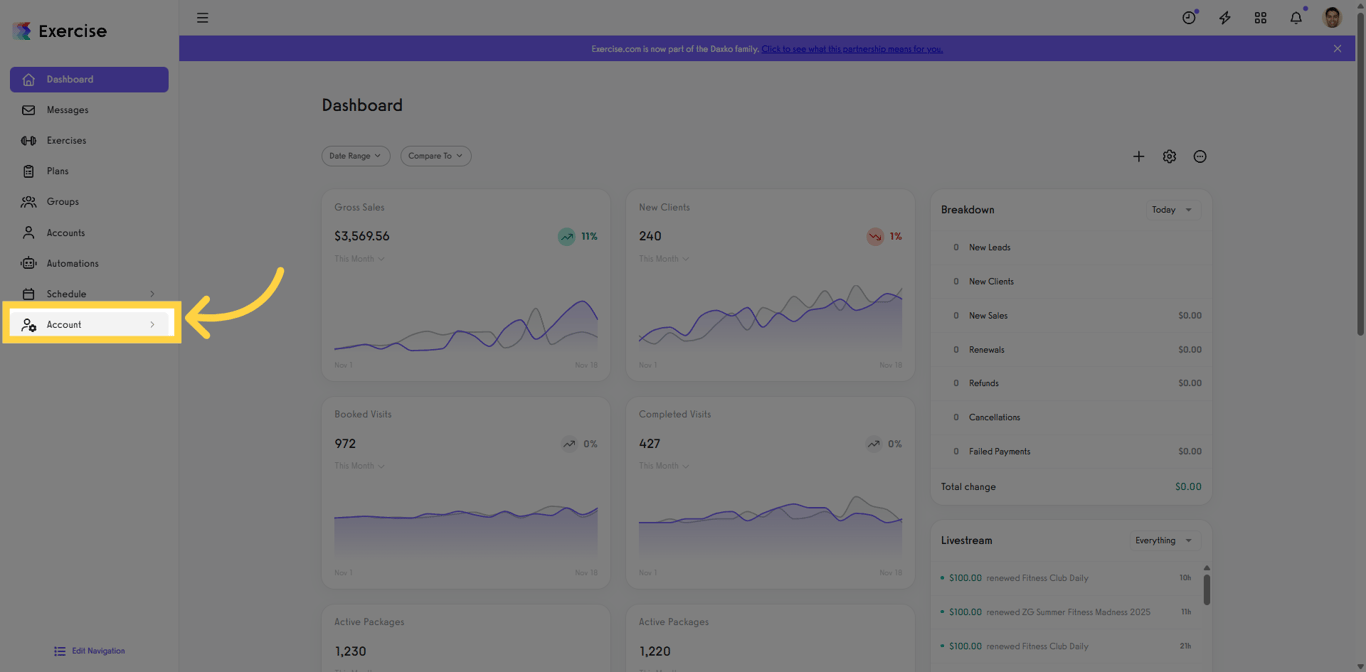Viewport: 1366px width, 672px height.
Task: Click the user profile avatar
Action: 1332,17
